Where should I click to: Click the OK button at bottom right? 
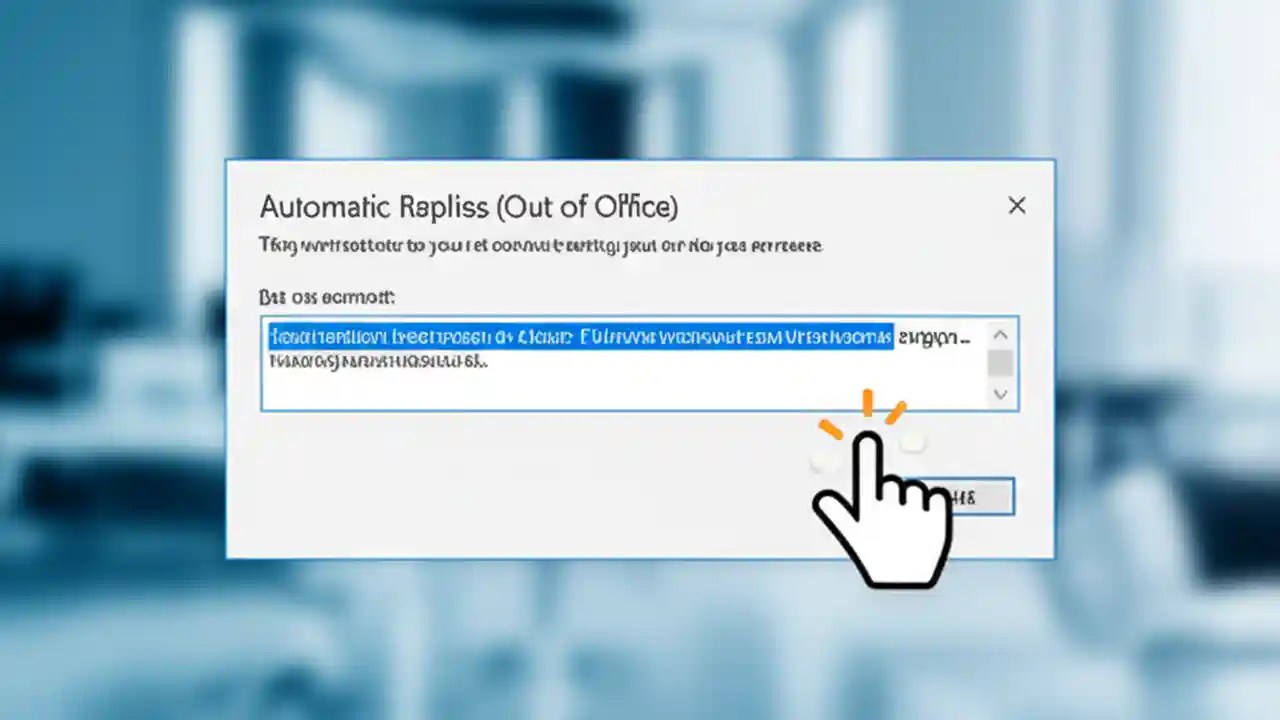pos(975,497)
